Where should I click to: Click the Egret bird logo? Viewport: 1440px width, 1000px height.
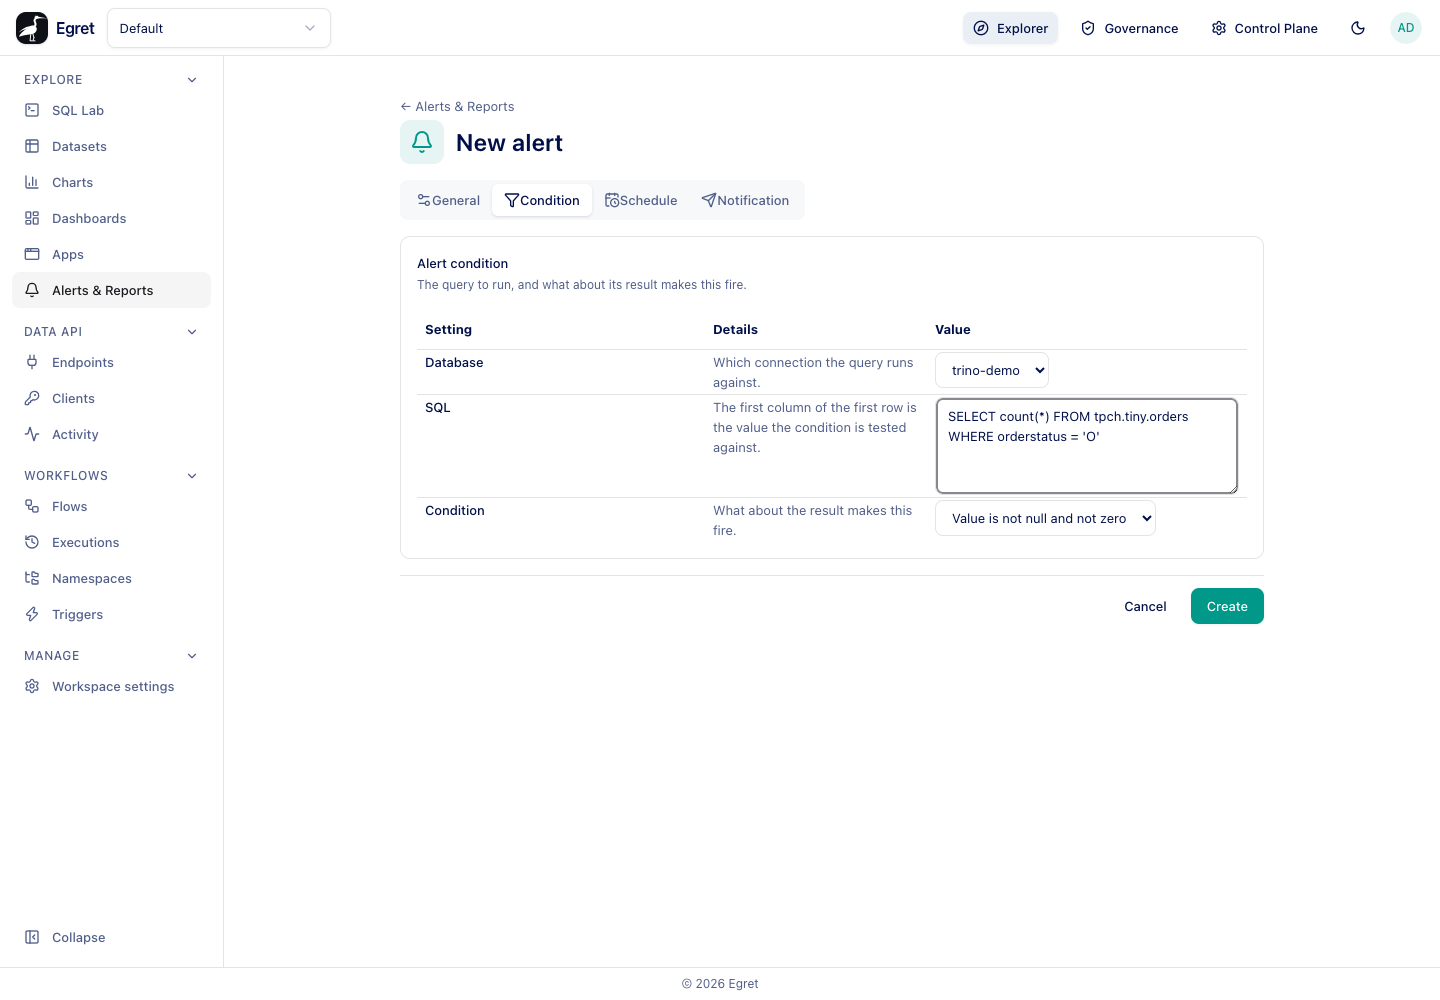pos(32,28)
